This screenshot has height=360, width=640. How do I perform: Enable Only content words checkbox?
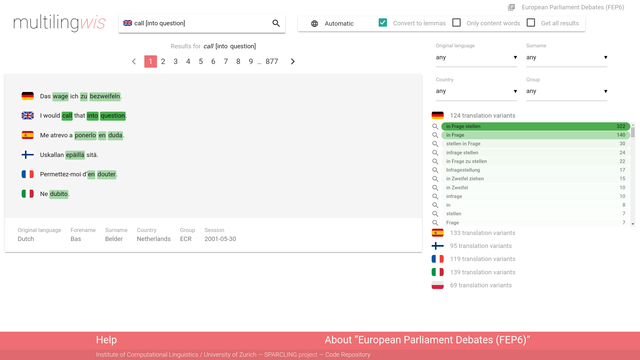(456, 23)
